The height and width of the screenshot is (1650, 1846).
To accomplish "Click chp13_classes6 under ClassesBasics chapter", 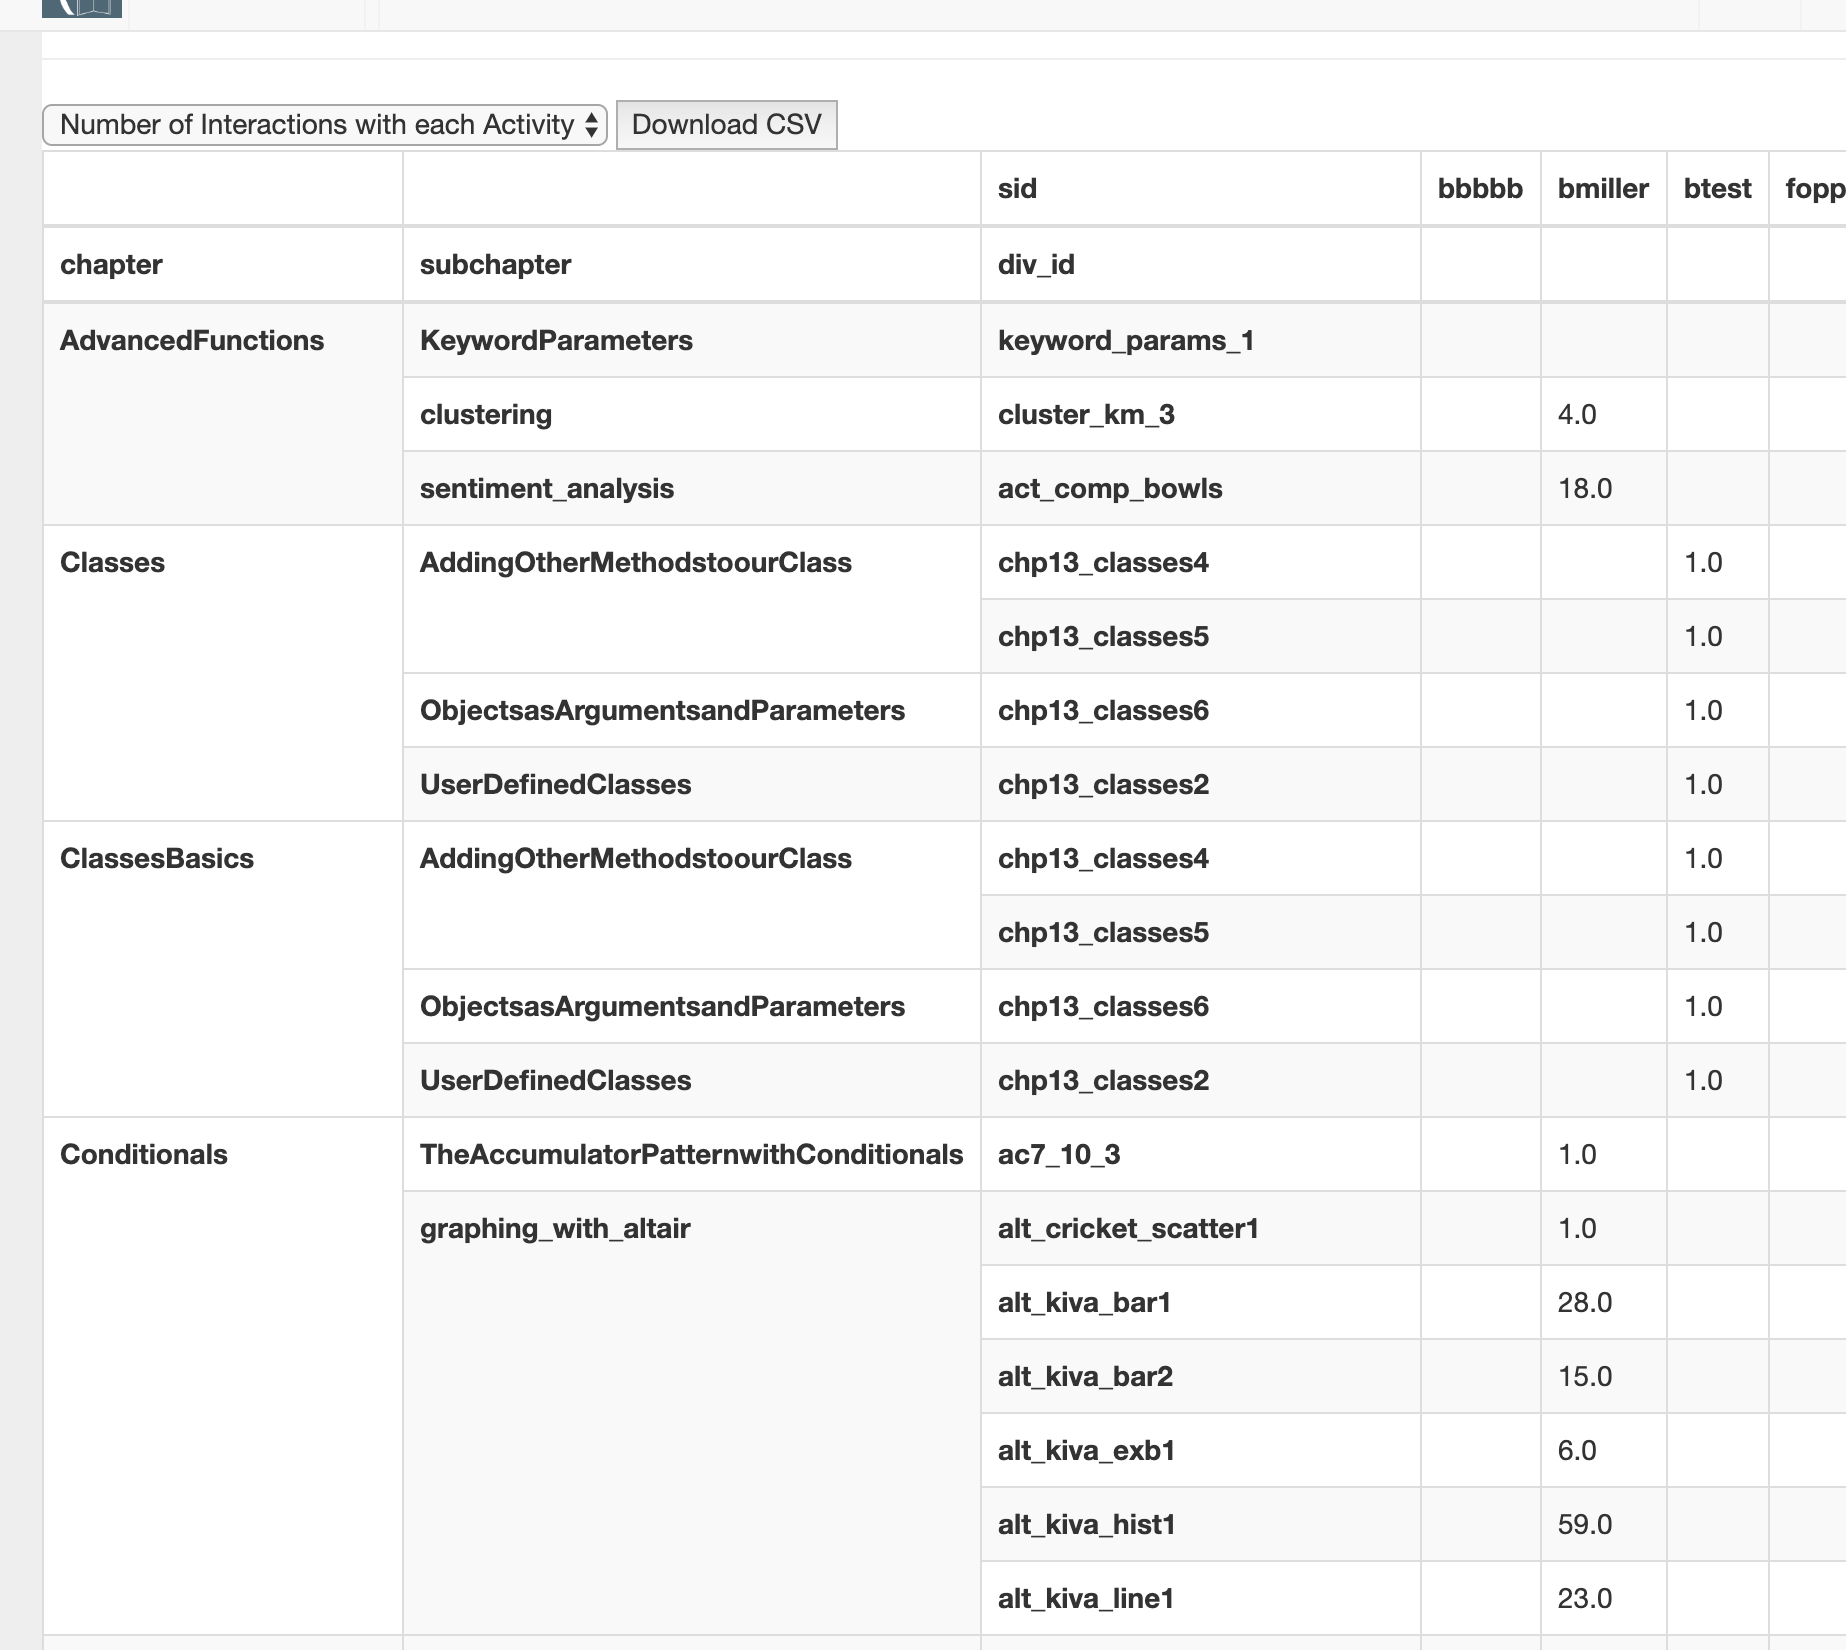I will coord(1201,1006).
